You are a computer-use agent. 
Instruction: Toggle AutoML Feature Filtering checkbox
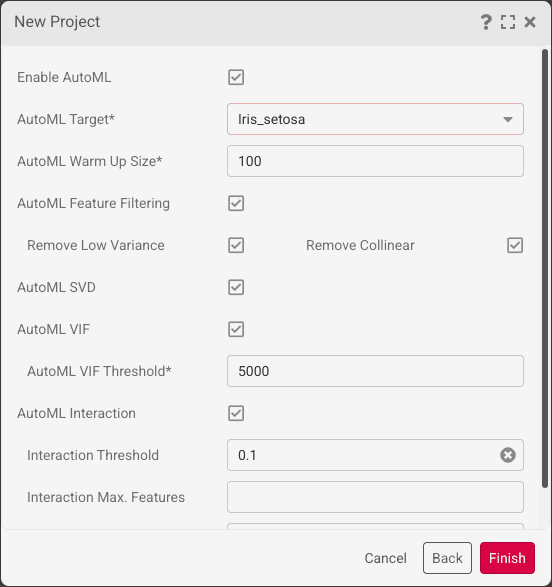236,203
